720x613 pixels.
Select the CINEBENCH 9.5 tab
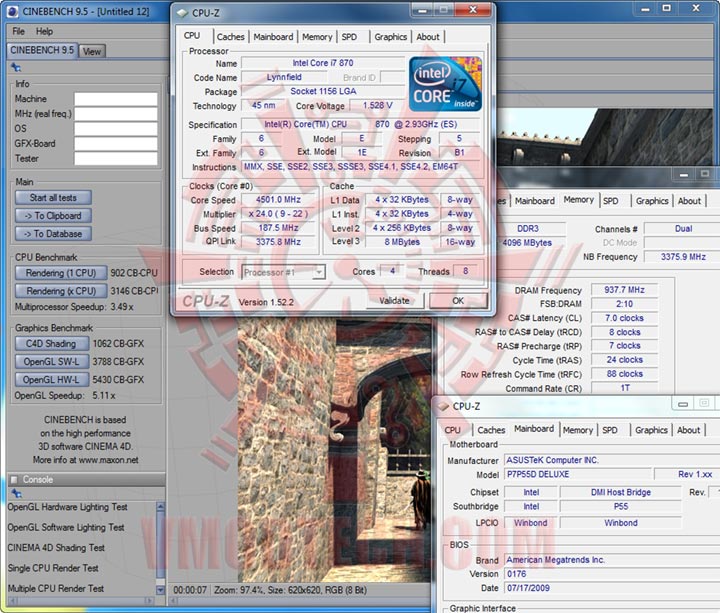pos(42,50)
